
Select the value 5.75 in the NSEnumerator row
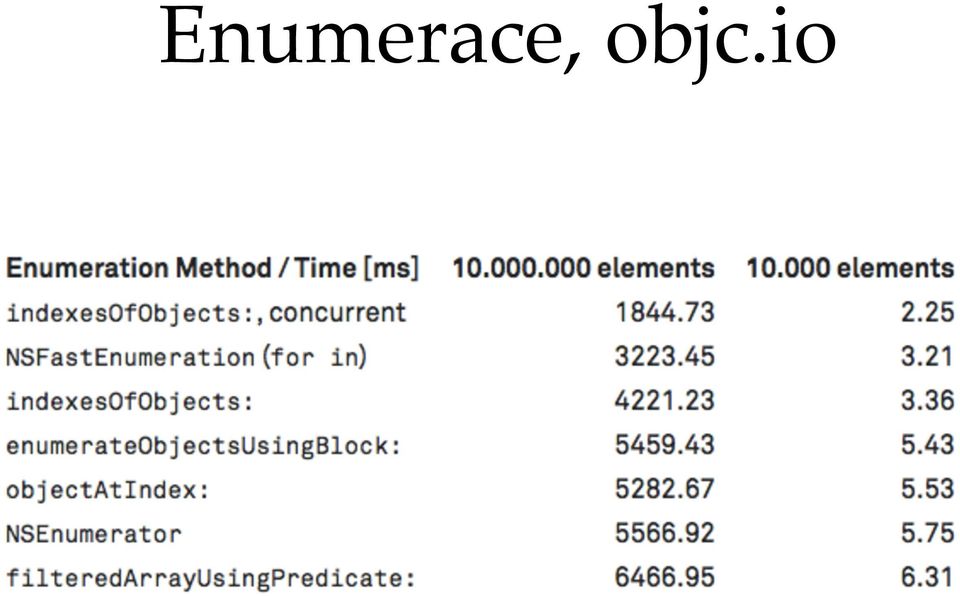tap(927, 533)
